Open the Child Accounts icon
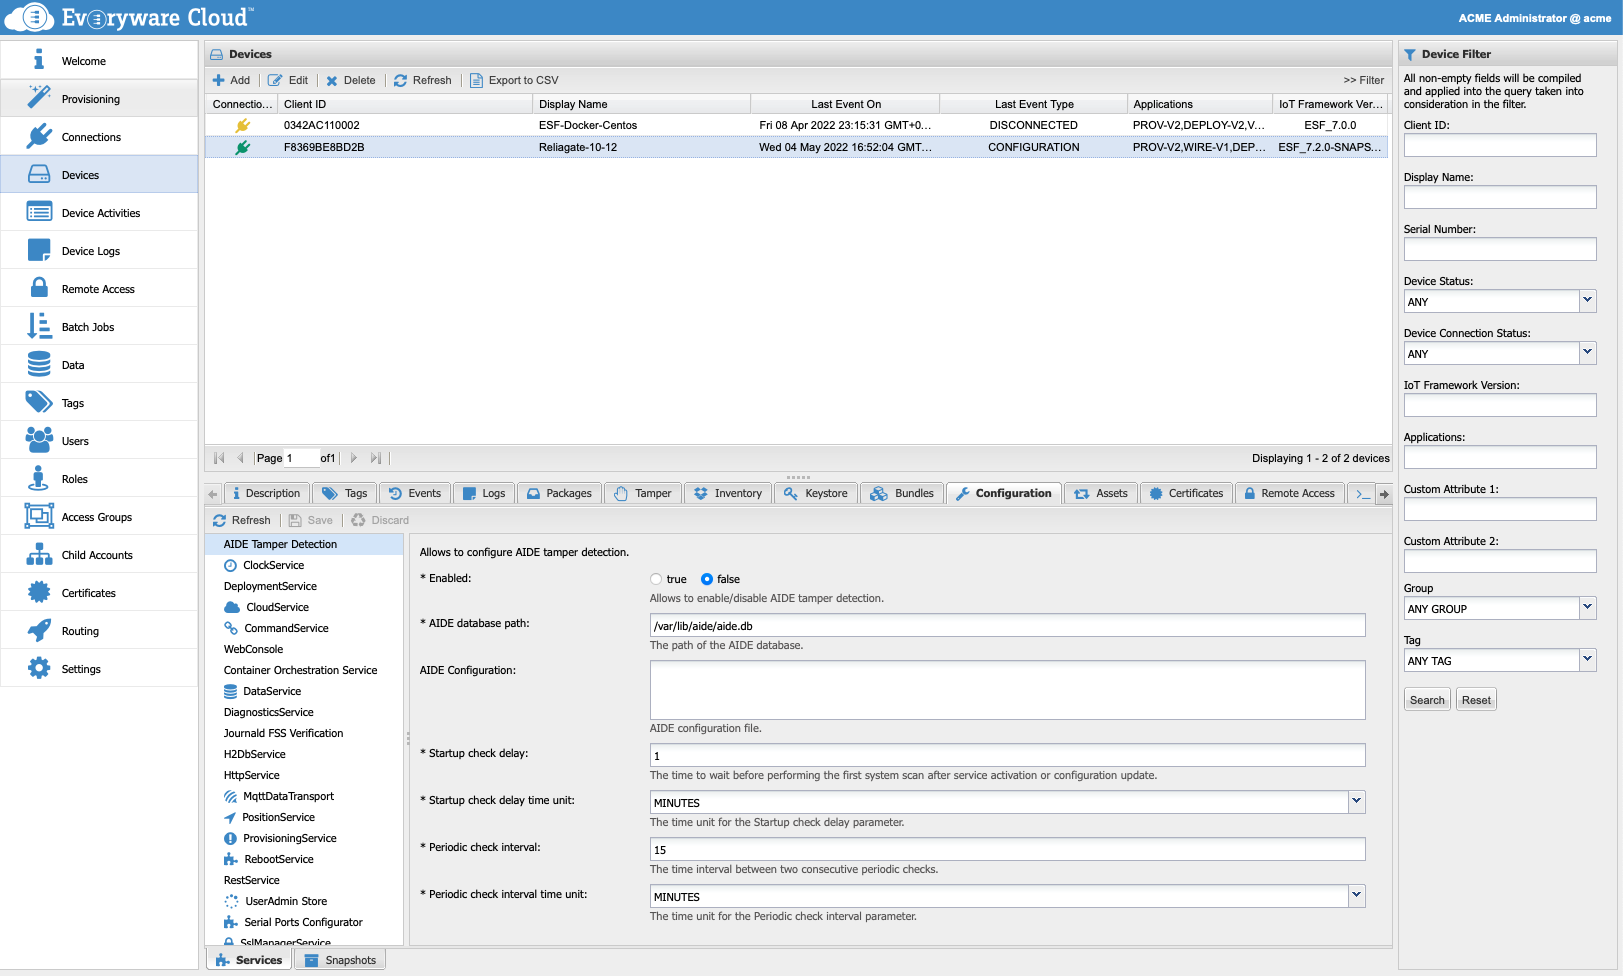The width and height of the screenshot is (1623, 976). tap(38, 554)
